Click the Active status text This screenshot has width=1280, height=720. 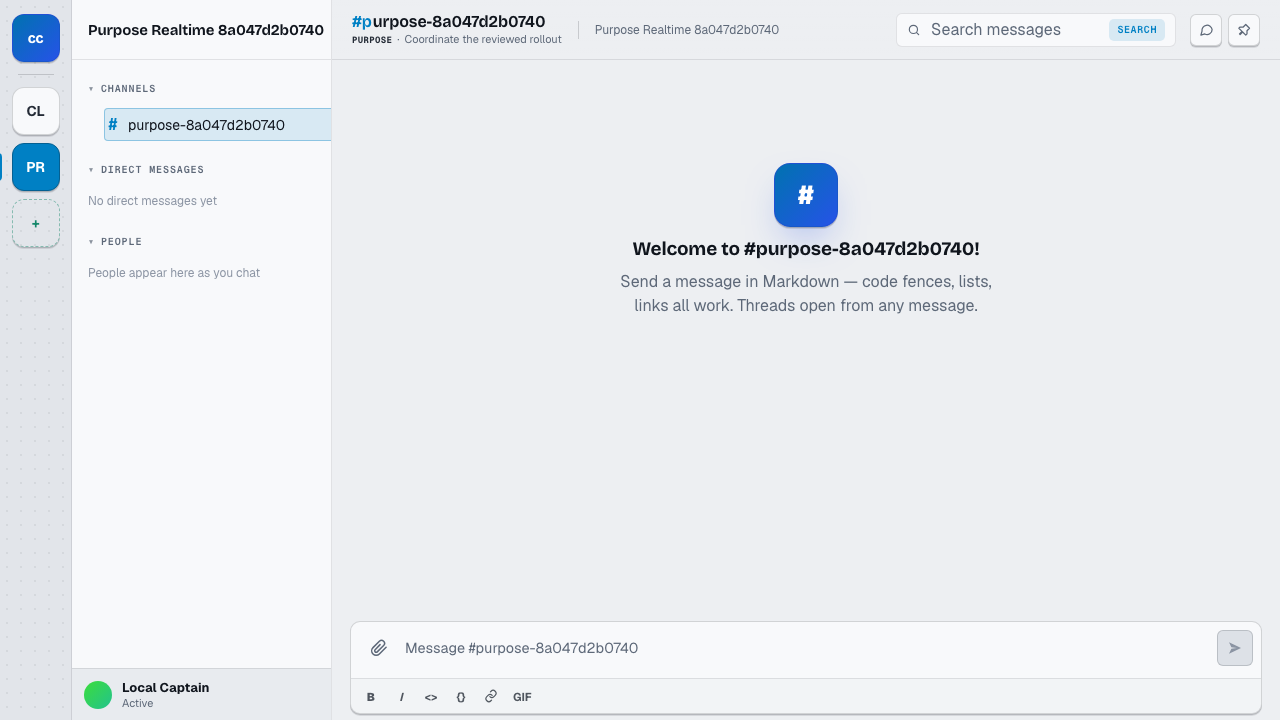tap(138, 703)
